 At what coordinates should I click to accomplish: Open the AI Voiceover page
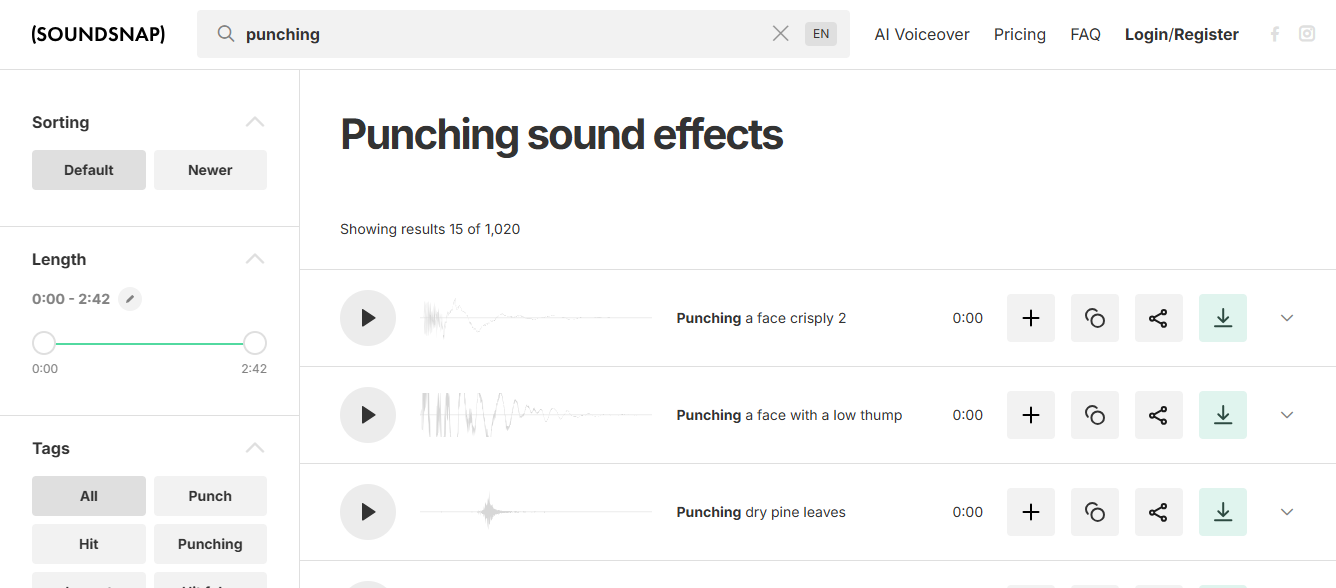(x=921, y=33)
